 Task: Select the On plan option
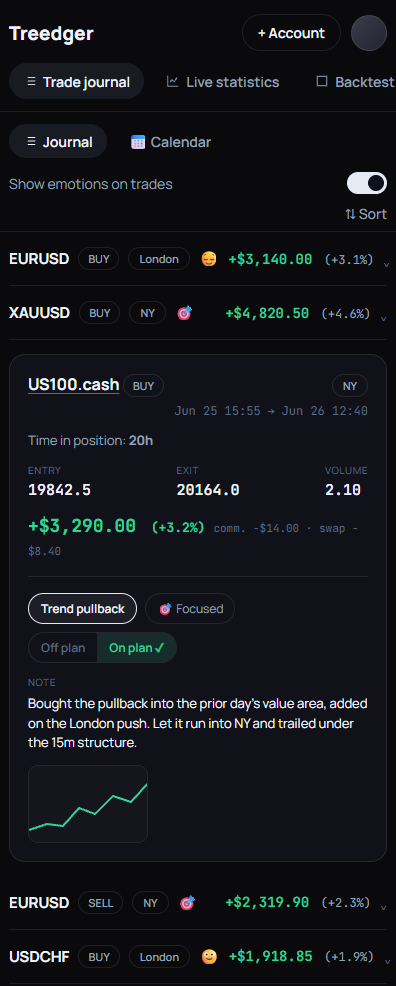coord(136,648)
